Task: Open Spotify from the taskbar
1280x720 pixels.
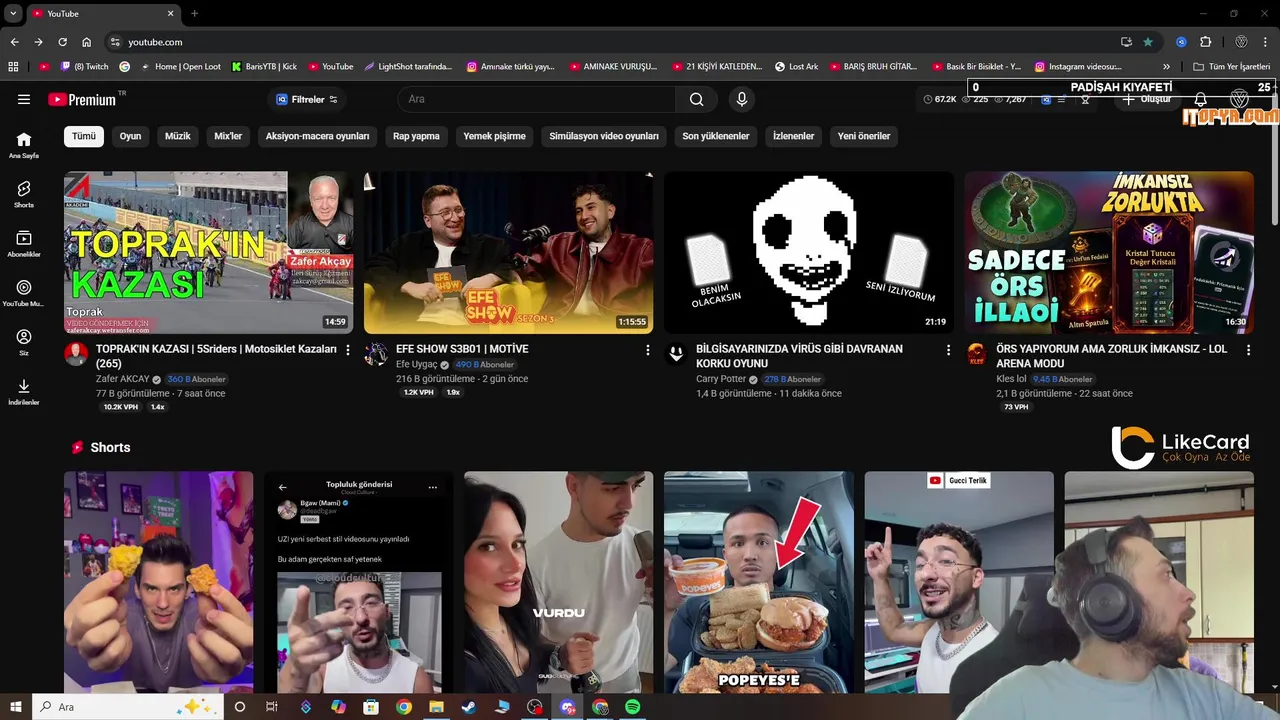Action: coord(632,707)
